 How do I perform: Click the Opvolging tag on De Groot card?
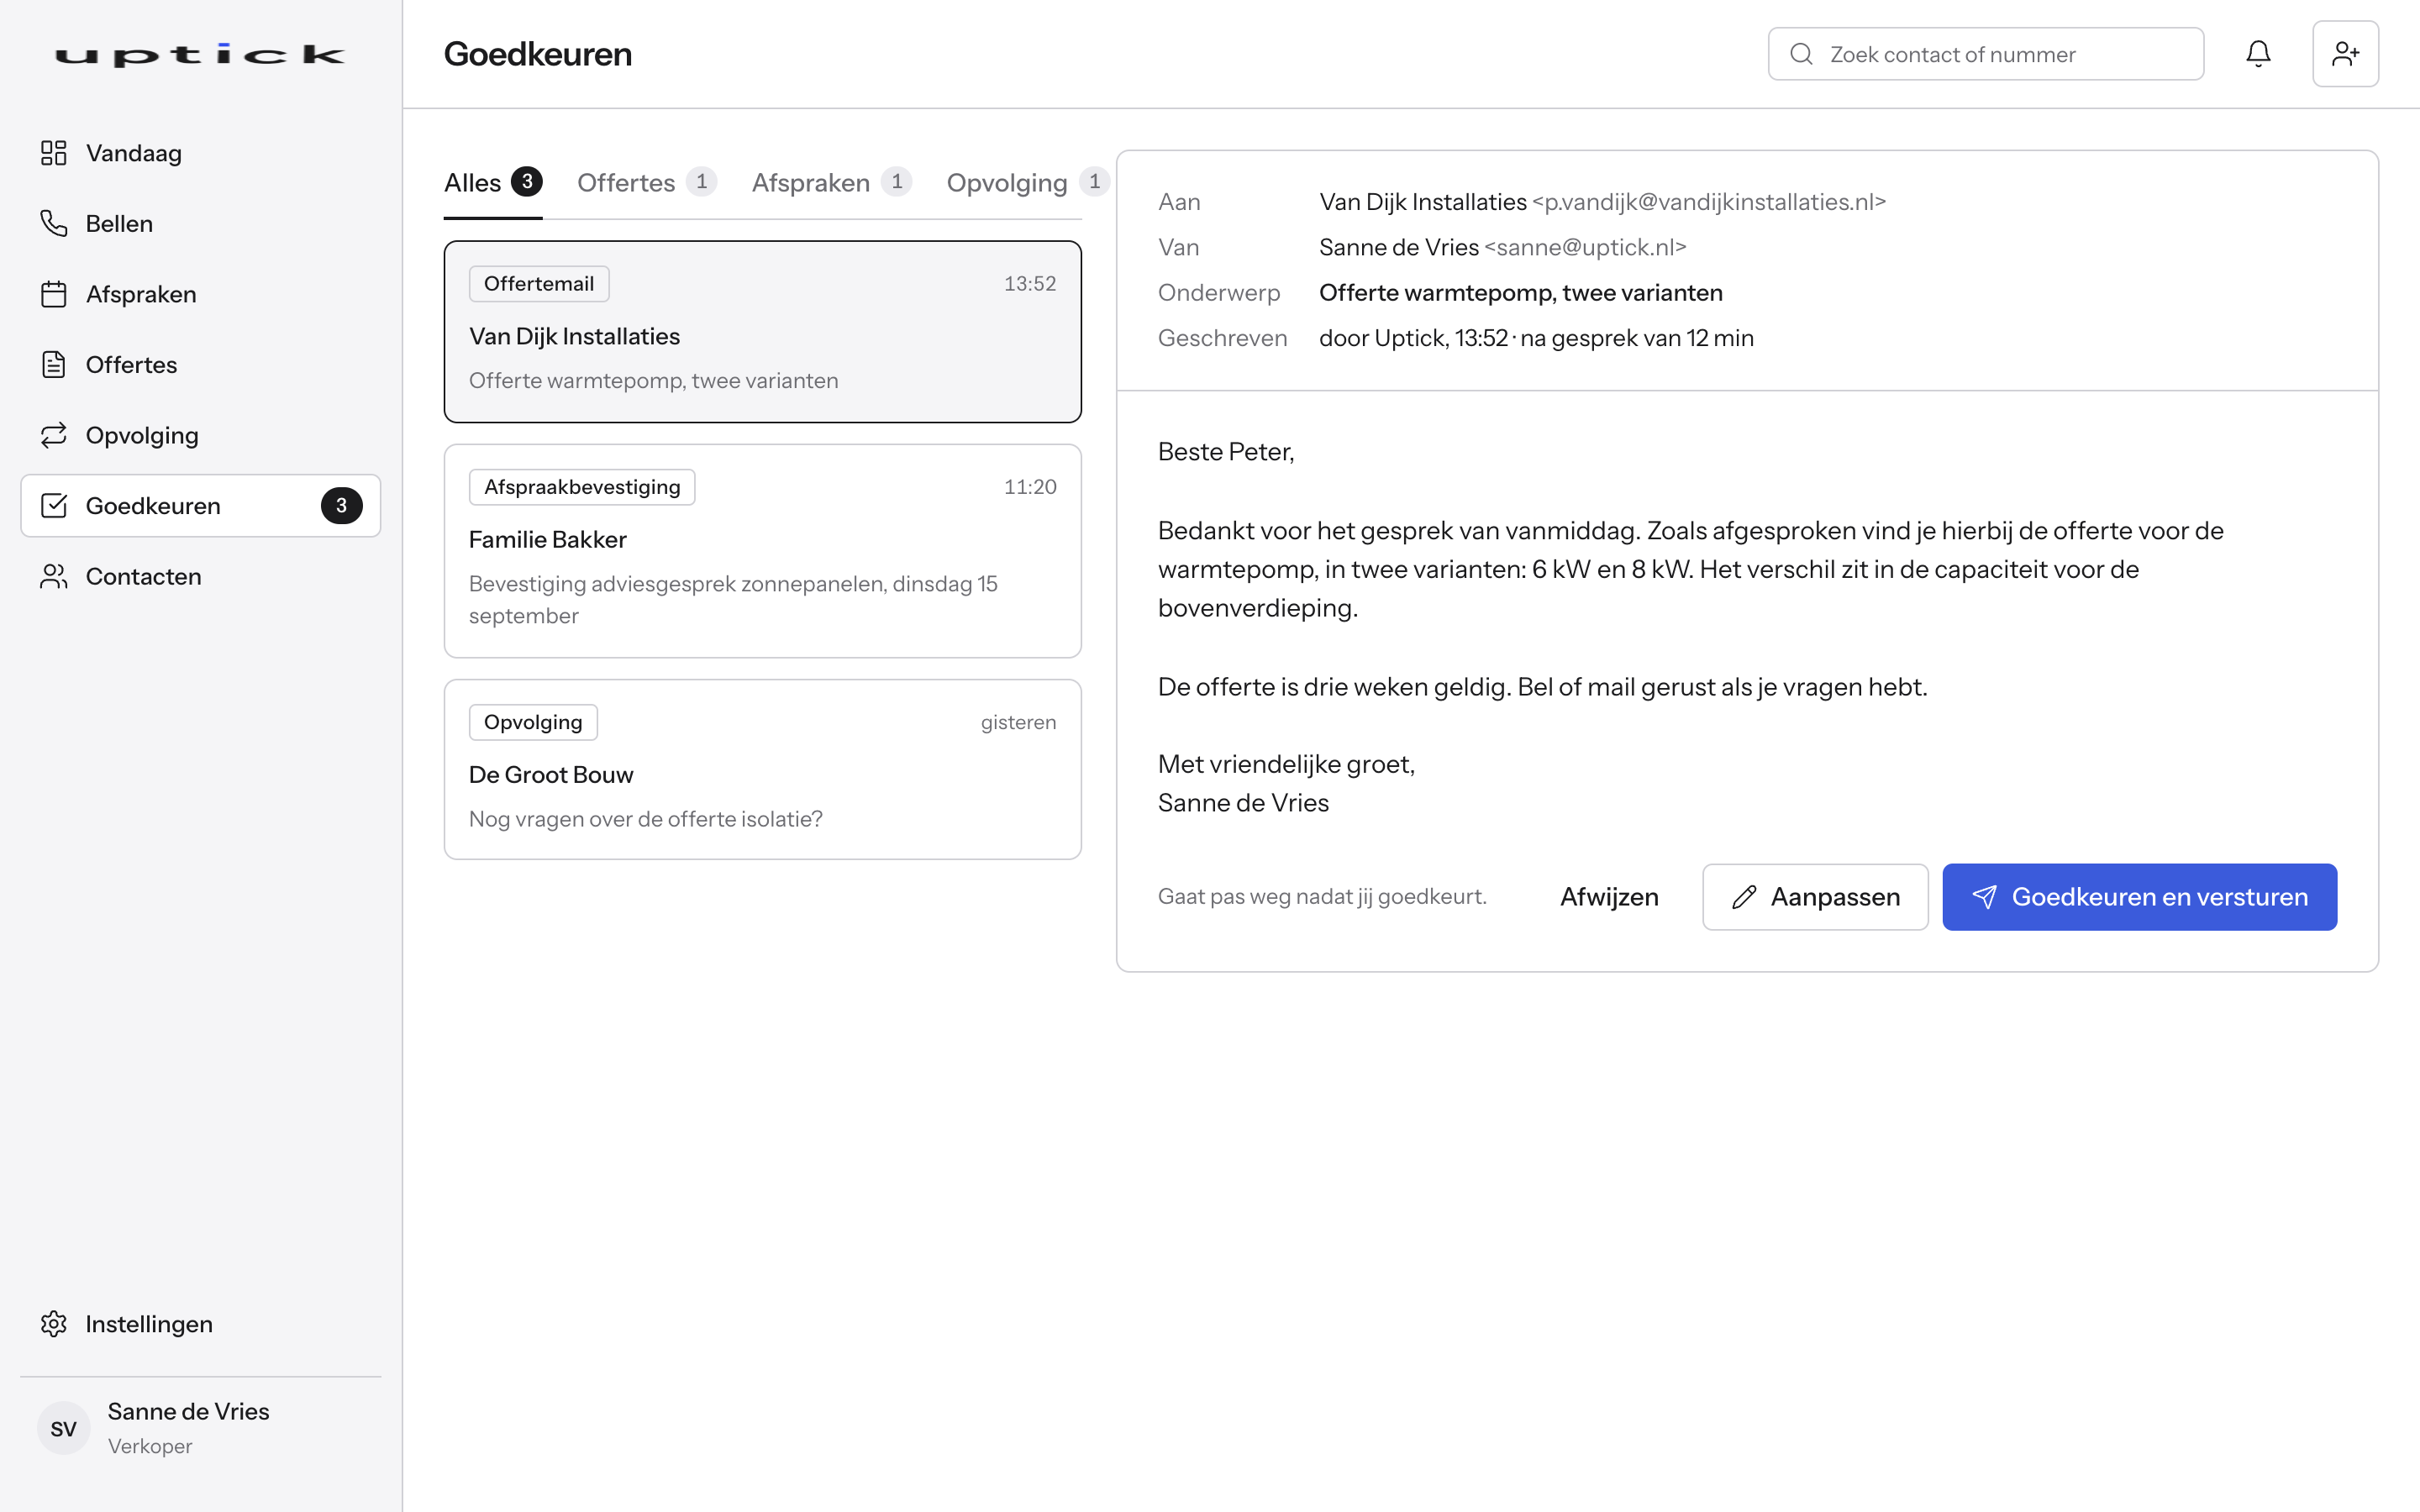tap(533, 722)
